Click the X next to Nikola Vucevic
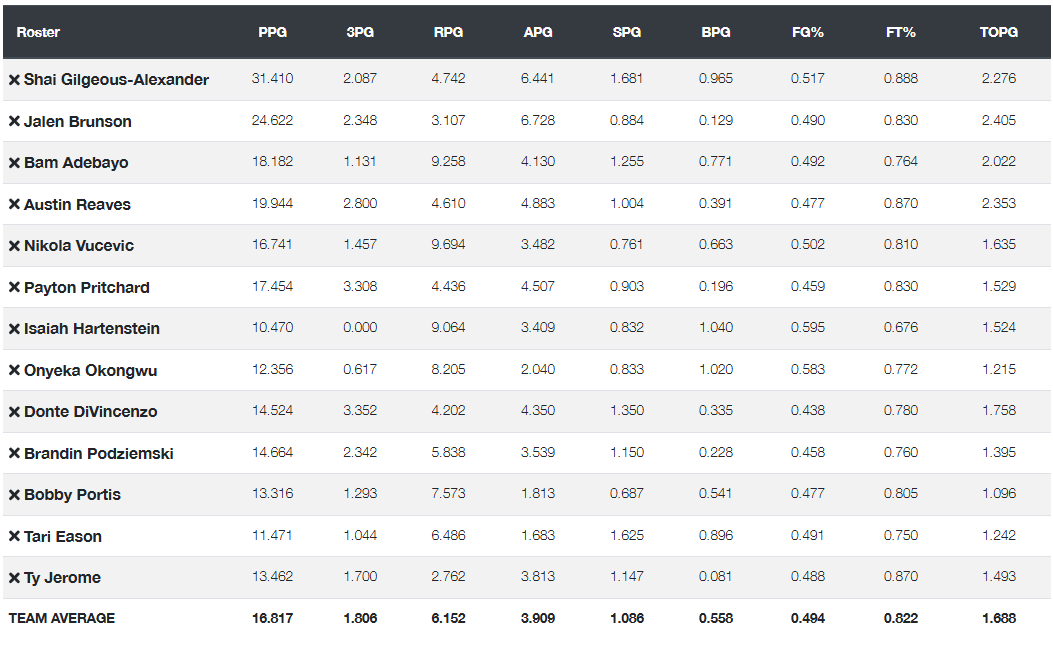Viewport: 1053px width, 648px height. pos(14,246)
